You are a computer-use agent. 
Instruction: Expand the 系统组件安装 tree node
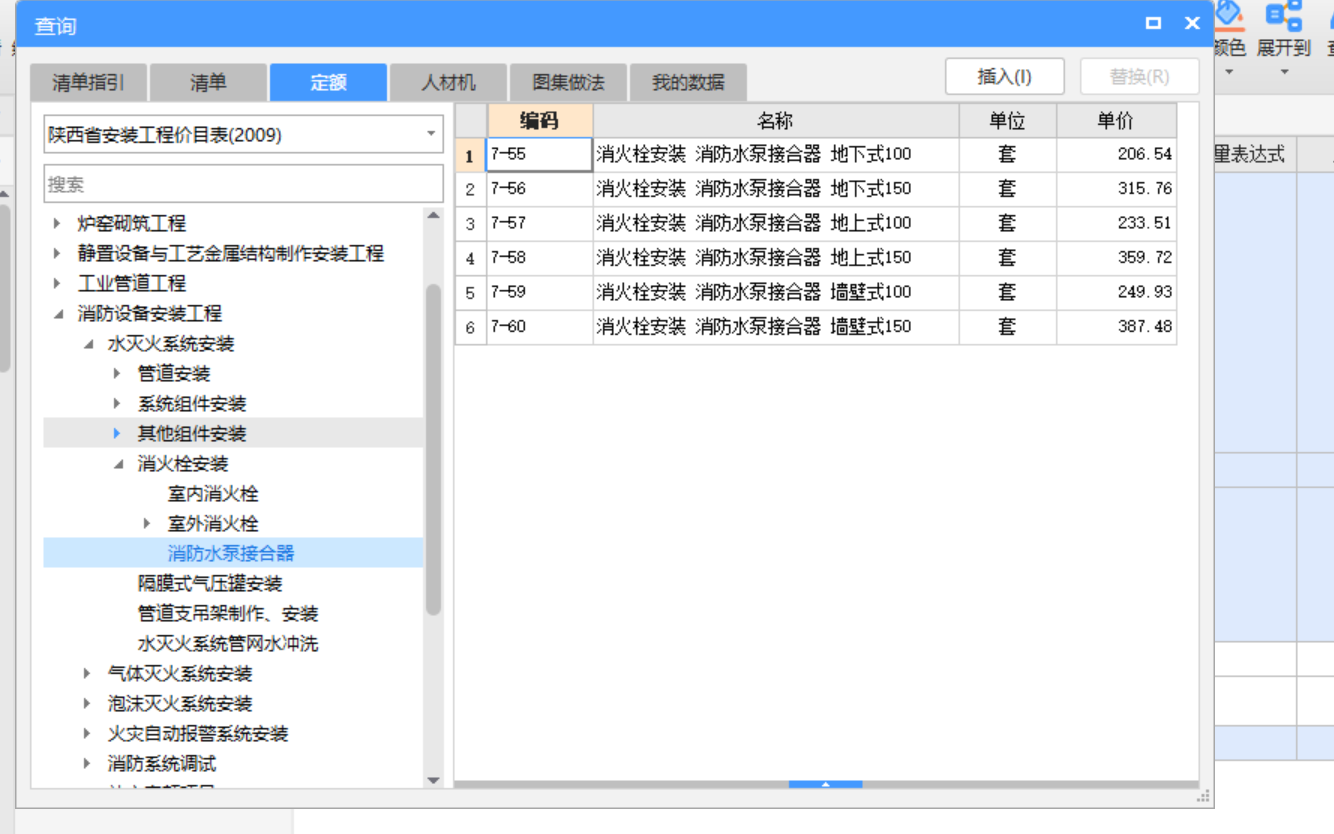coord(117,403)
